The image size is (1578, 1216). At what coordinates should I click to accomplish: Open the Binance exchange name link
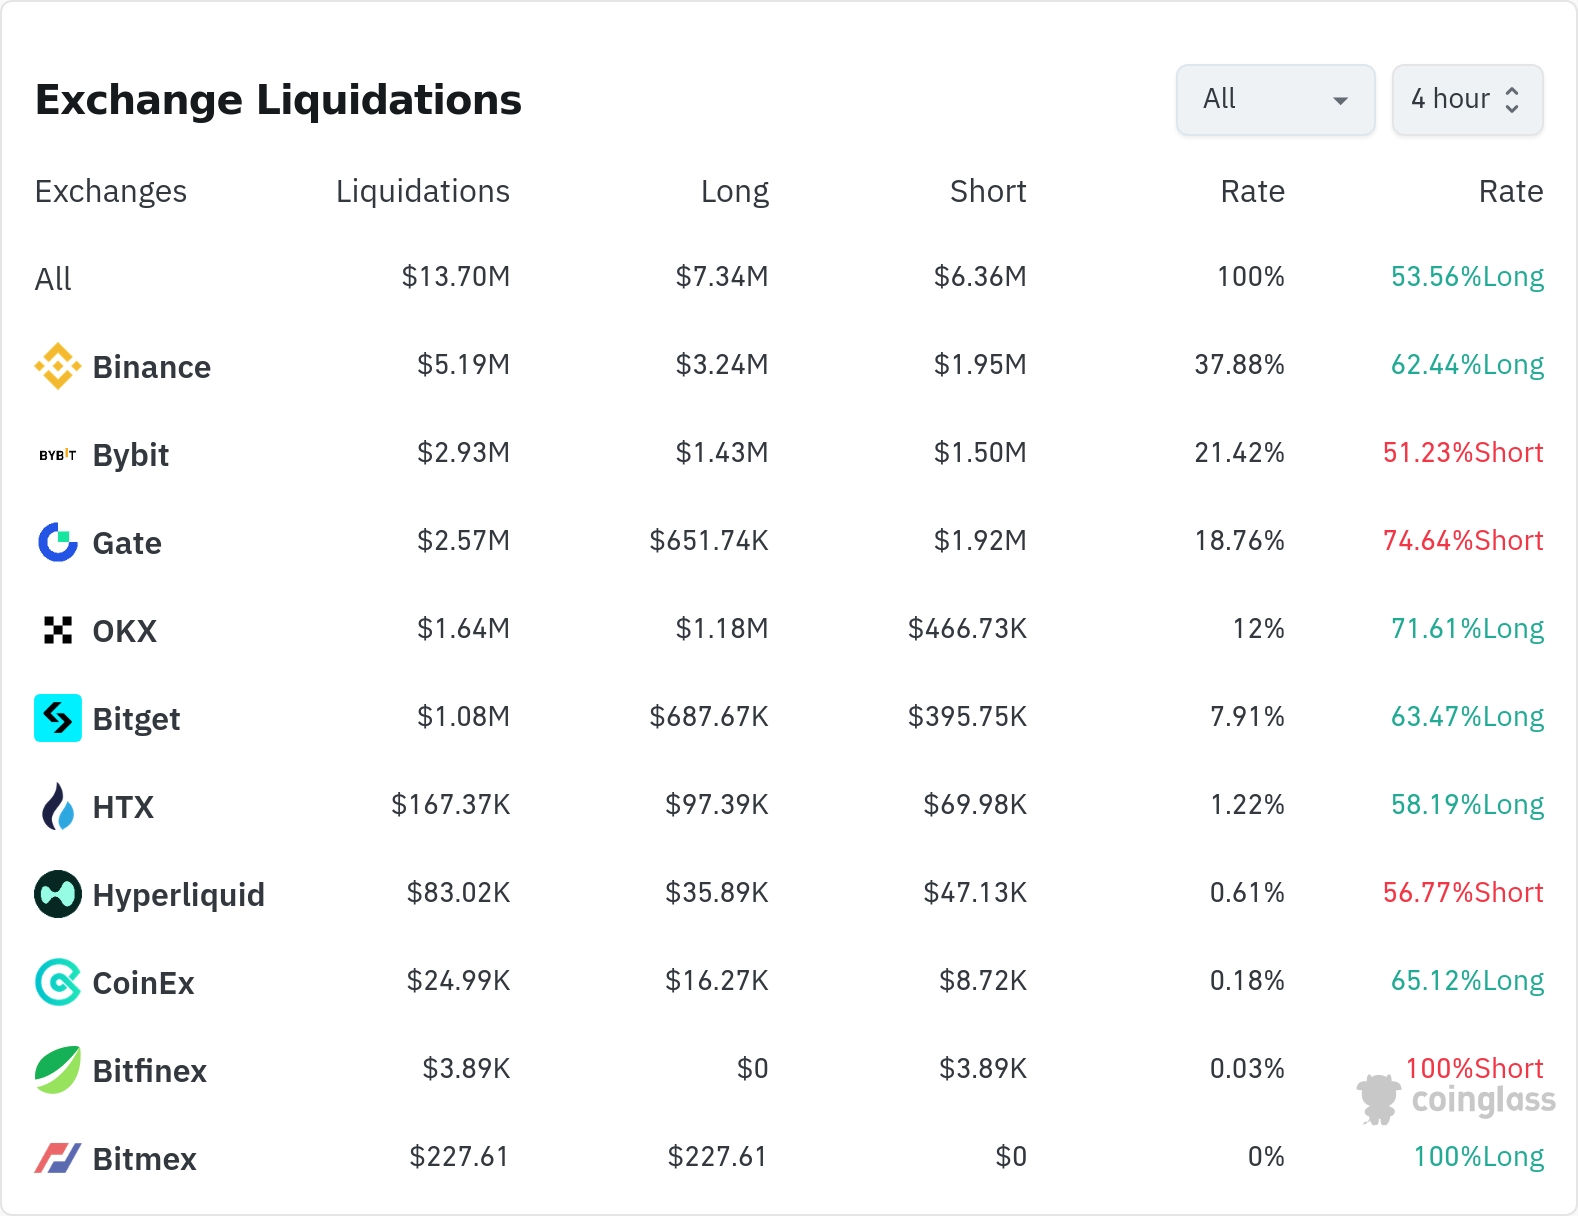151,367
